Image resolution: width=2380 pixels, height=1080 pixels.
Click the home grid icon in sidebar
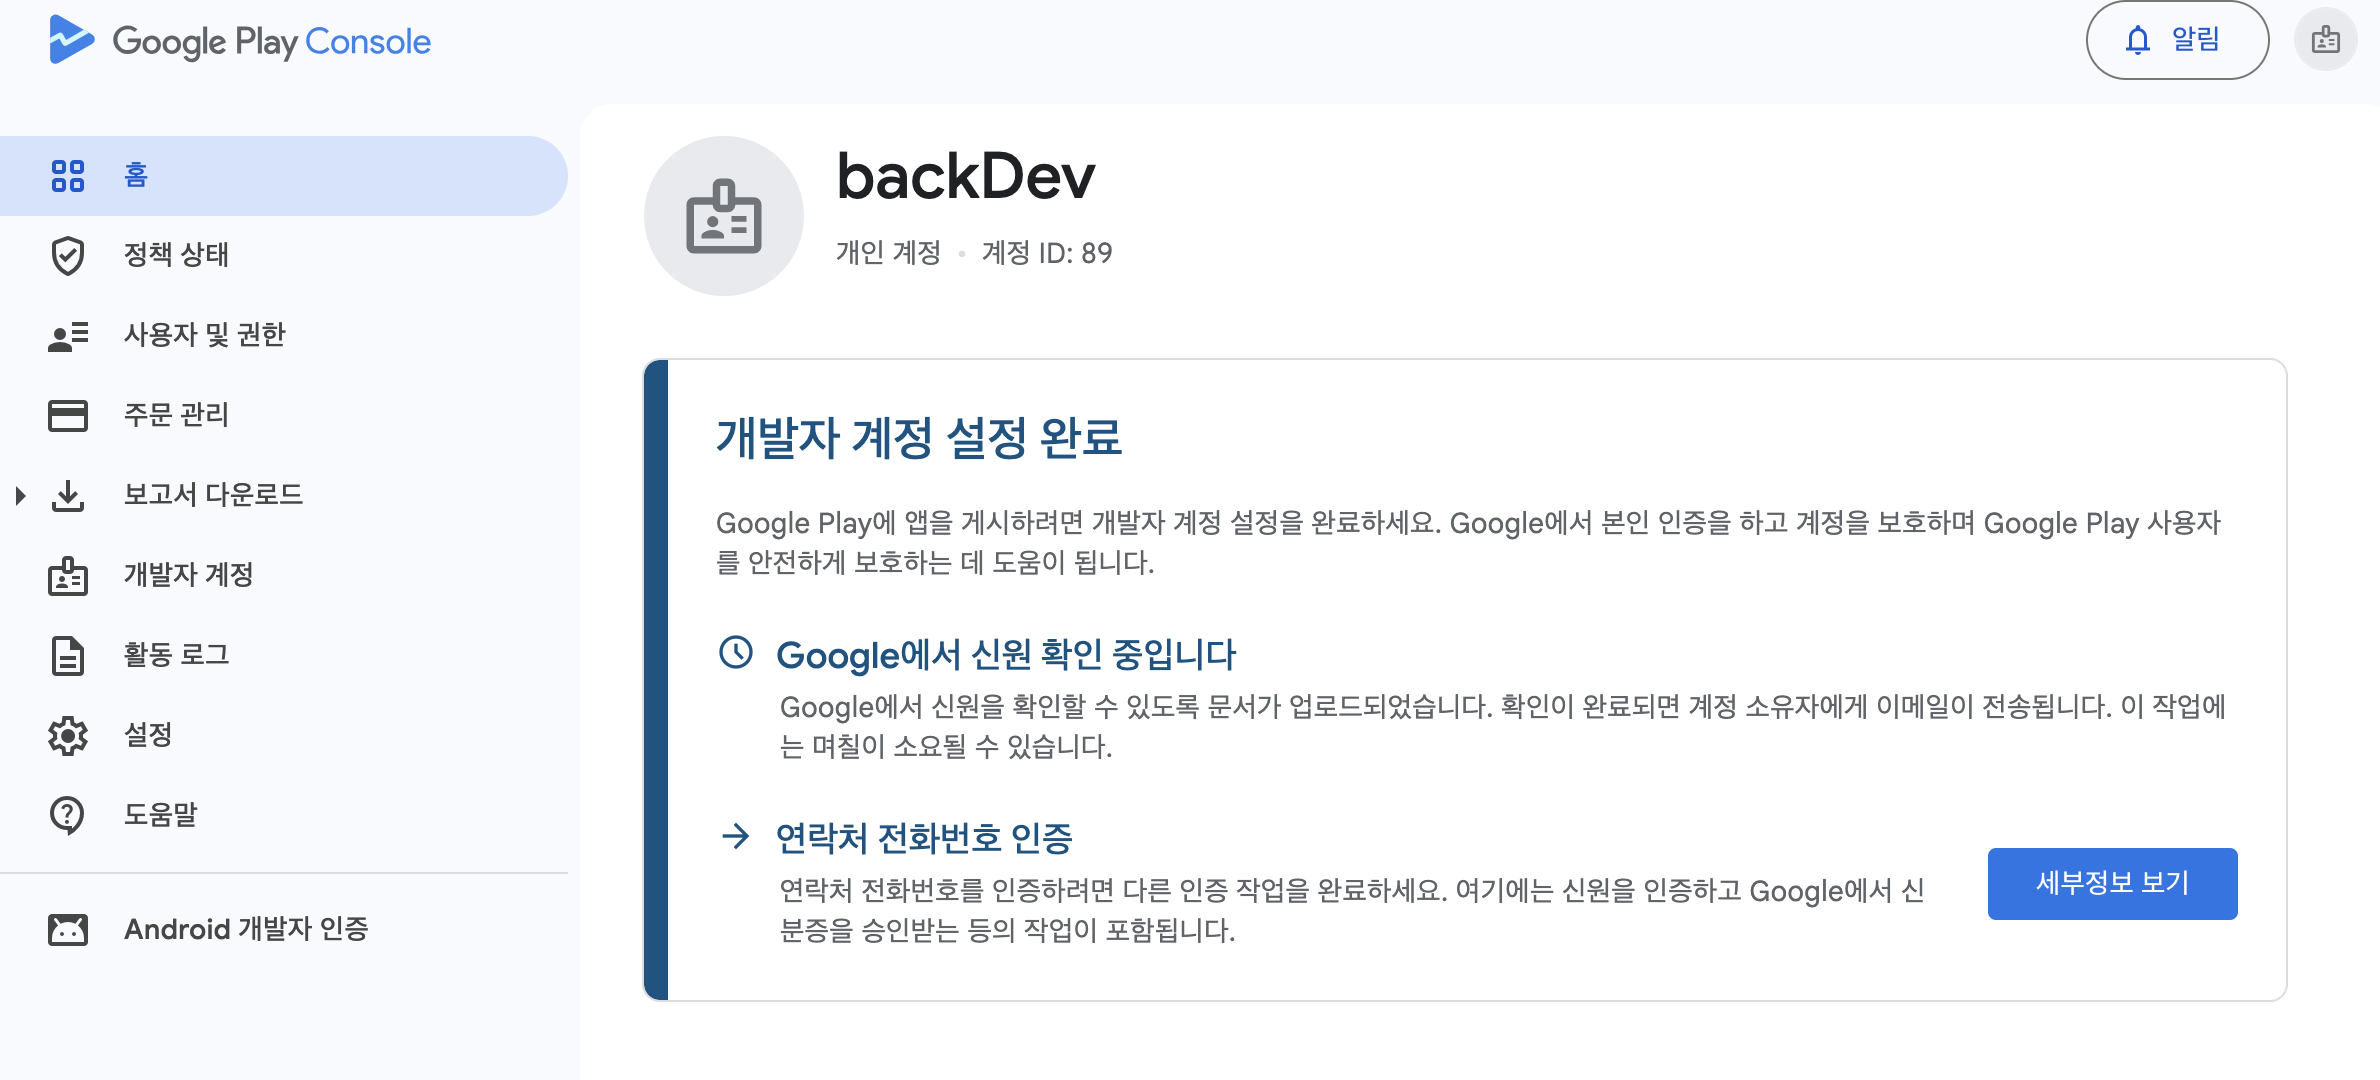click(x=68, y=176)
